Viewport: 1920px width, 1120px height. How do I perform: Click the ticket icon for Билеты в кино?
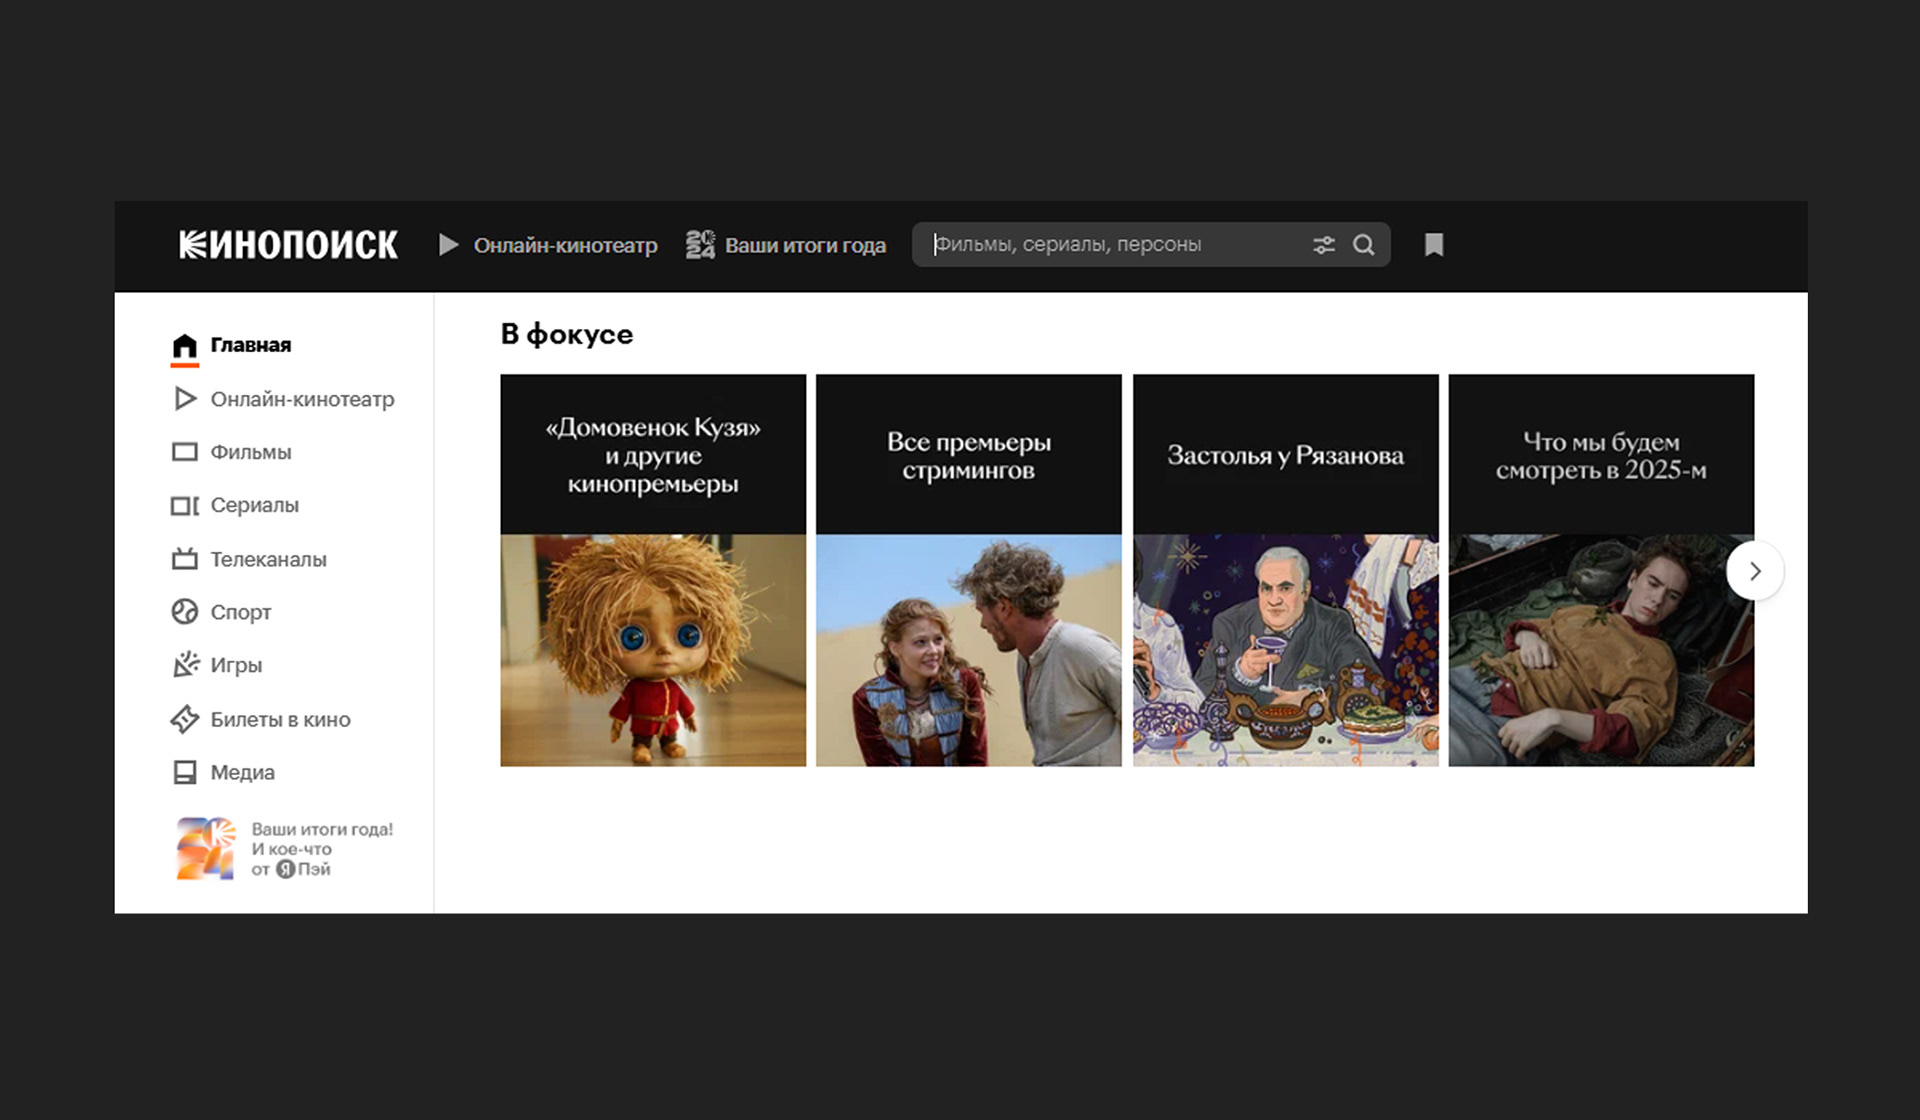coord(185,719)
